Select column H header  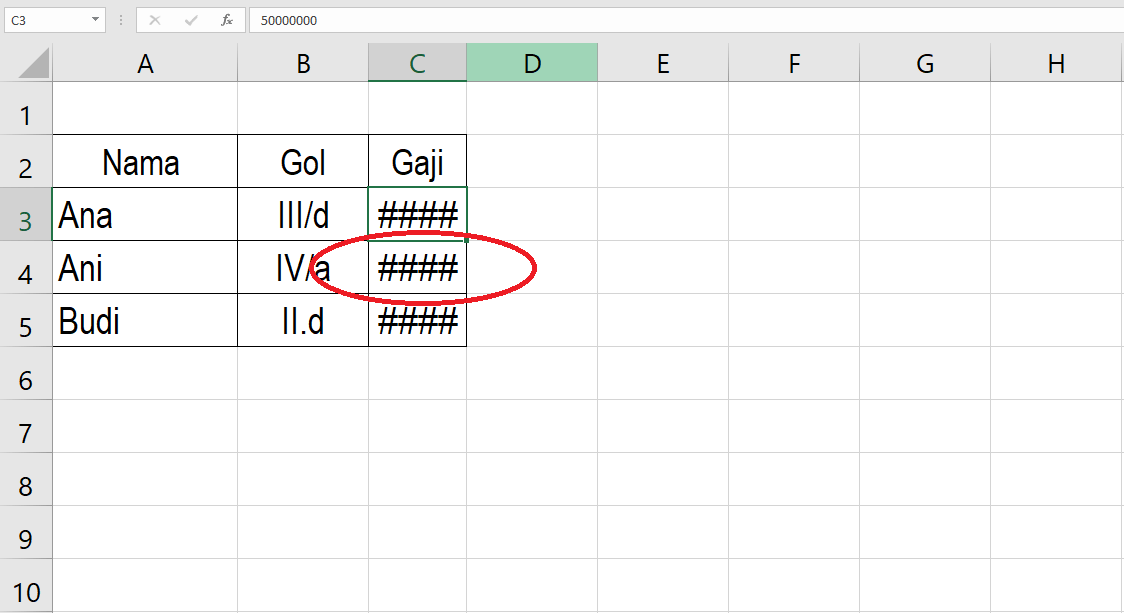(x=1056, y=64)
